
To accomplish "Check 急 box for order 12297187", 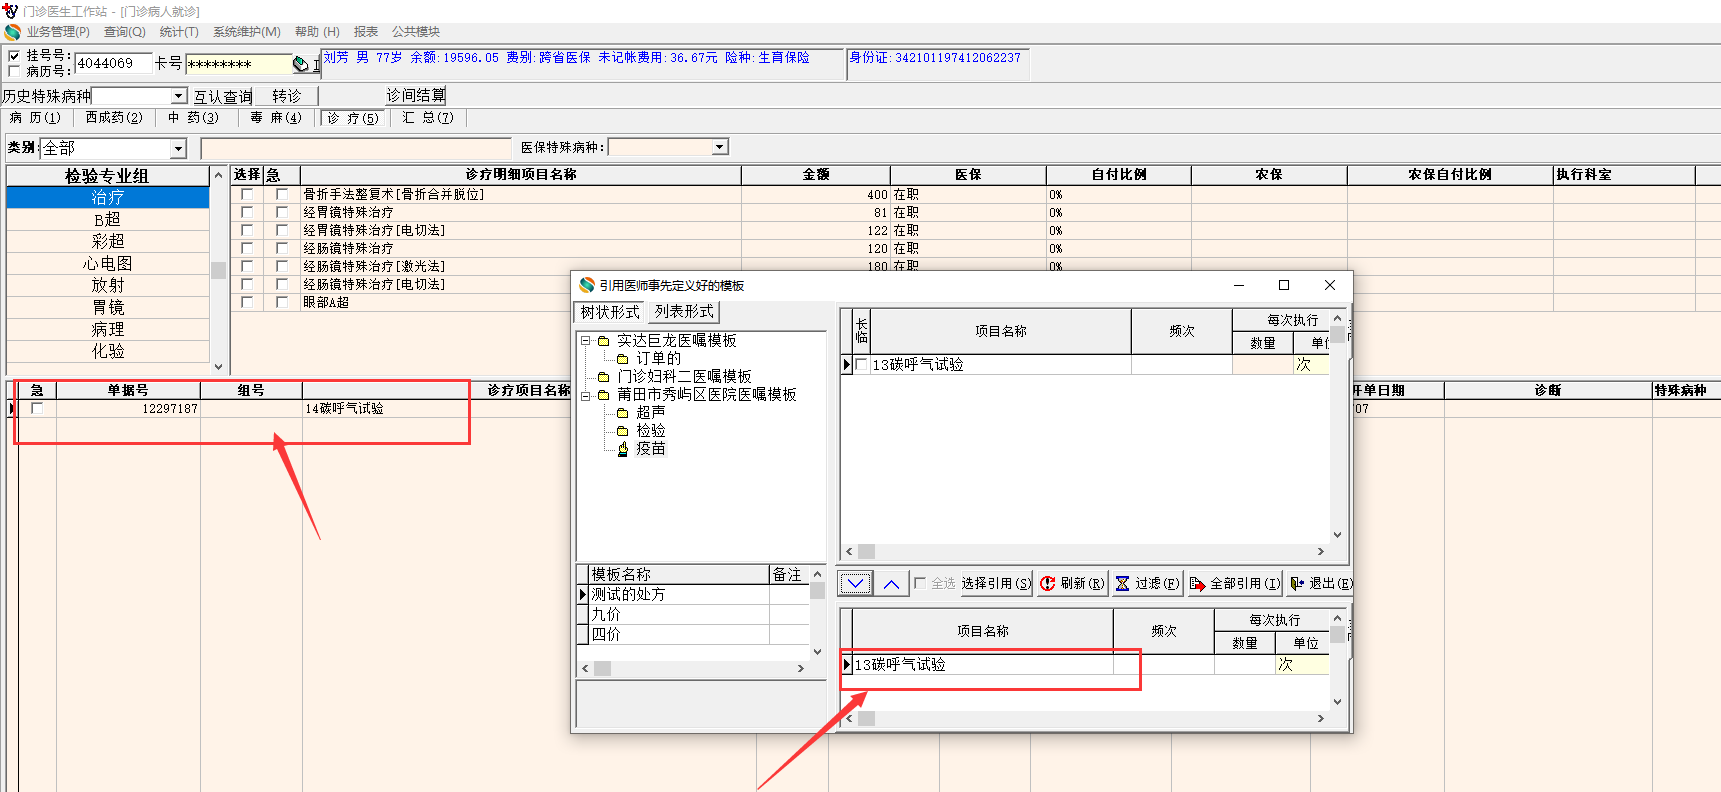I will point(37,408).
